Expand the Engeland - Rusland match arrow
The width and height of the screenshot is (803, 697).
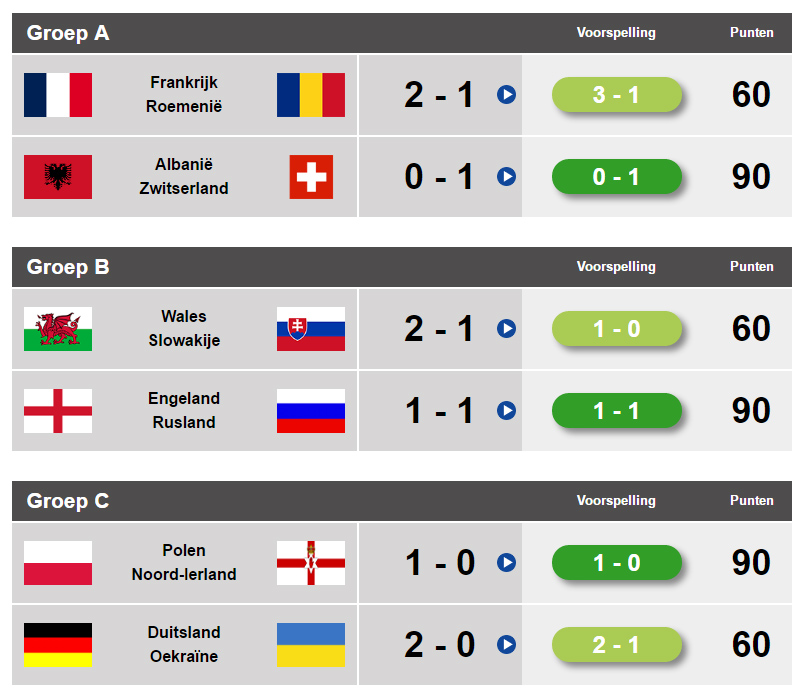[506, 411]
